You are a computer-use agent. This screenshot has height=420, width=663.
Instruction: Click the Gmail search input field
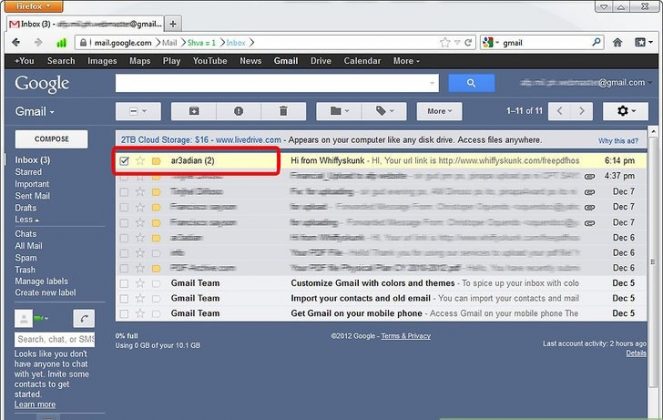click(276, 83)
